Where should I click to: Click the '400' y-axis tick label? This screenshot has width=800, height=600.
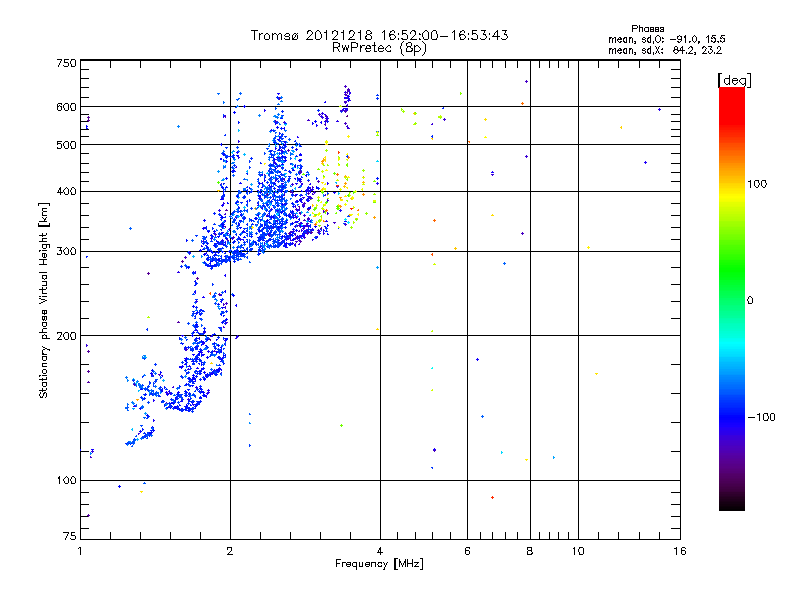pyautogui.click(x=66, y=191)
